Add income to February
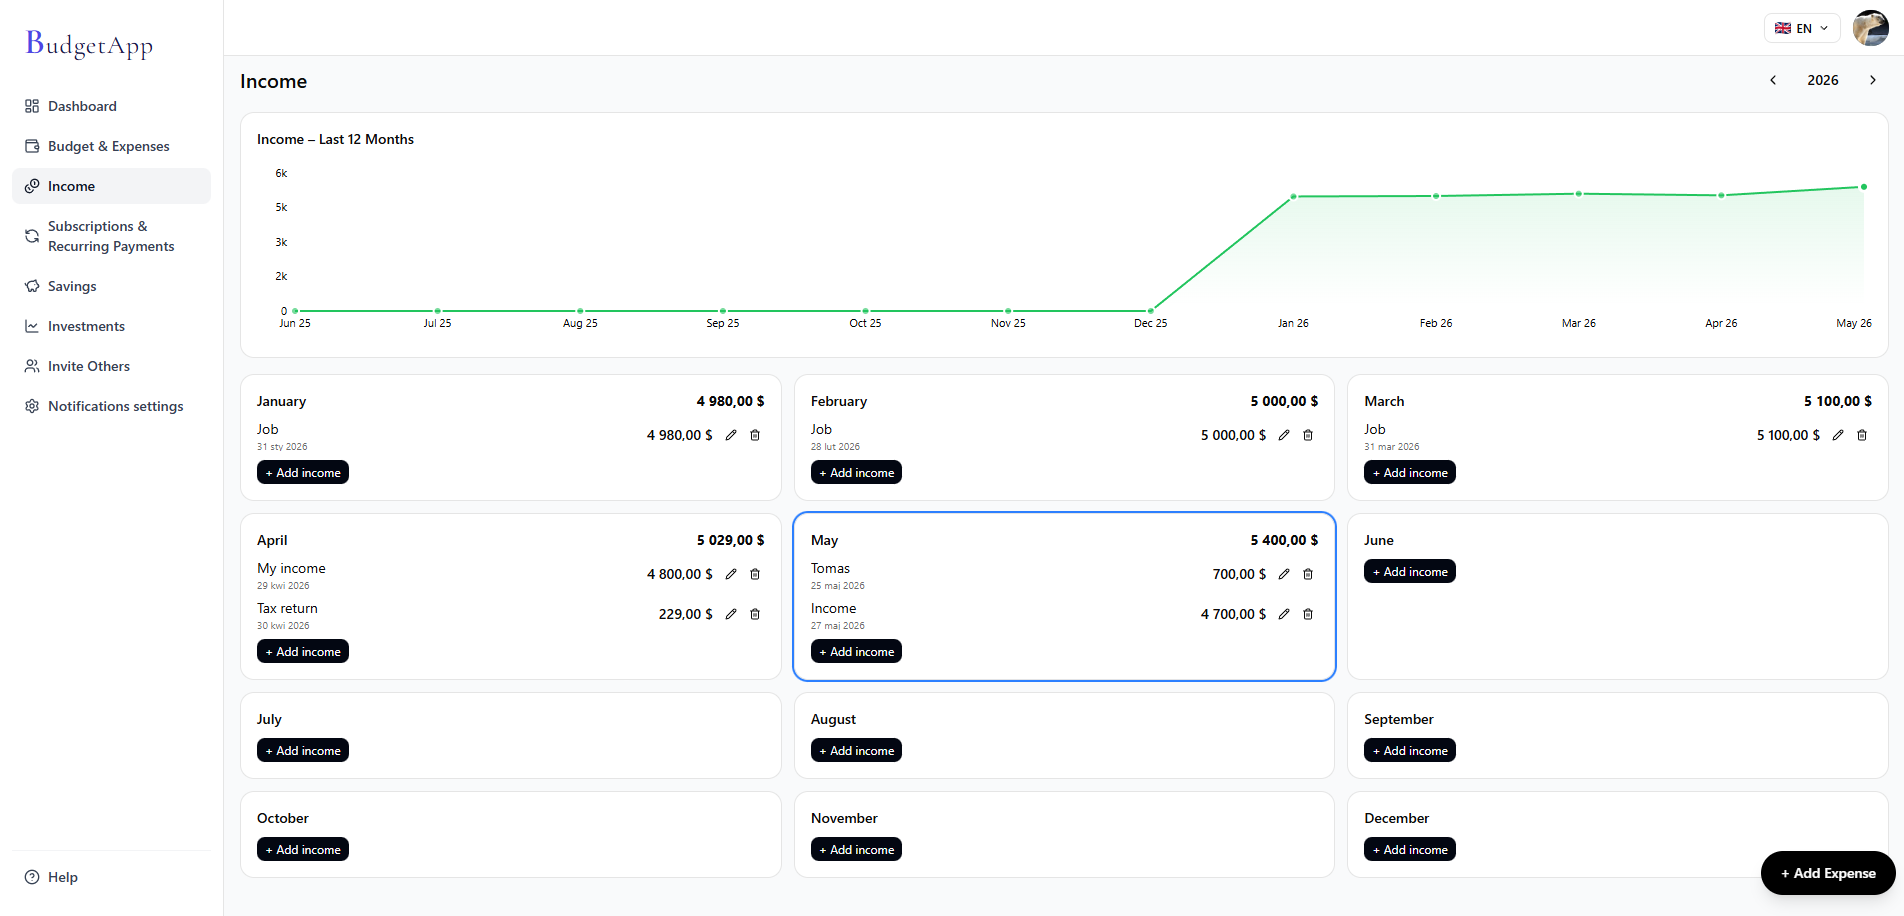Screen dimensions: 1904x916 pyautogui.click(x=856, y=472)
